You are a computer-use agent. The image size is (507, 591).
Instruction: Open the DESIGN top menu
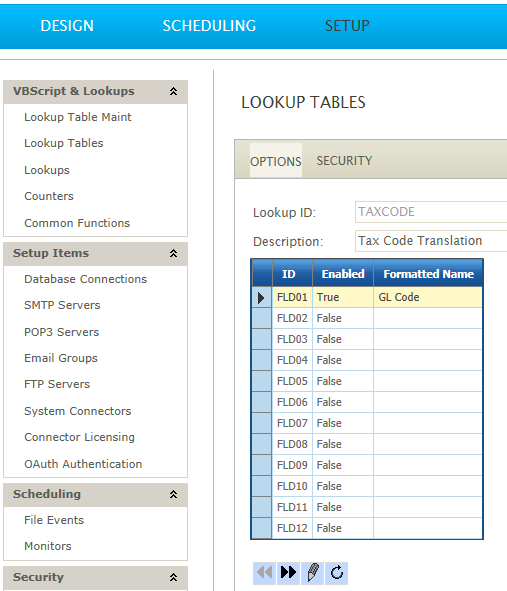click(x=67, y=26)
